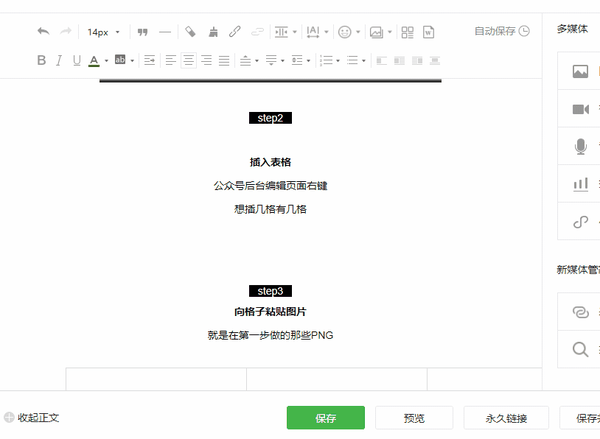The width and height of the screenshot is (600, 439).
Task: Apply the text background highlight color
Action: click(x=120, y=60)
